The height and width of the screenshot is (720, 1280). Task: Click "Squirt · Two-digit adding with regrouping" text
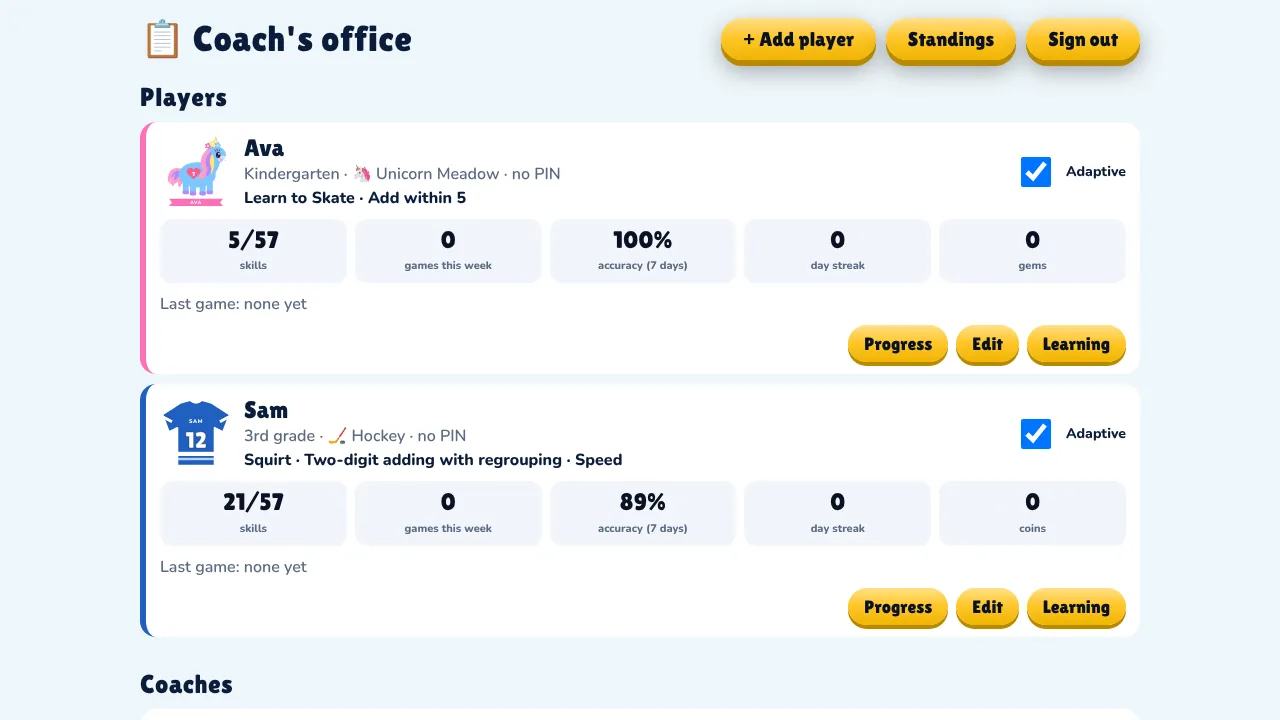[x=404, y=460]
